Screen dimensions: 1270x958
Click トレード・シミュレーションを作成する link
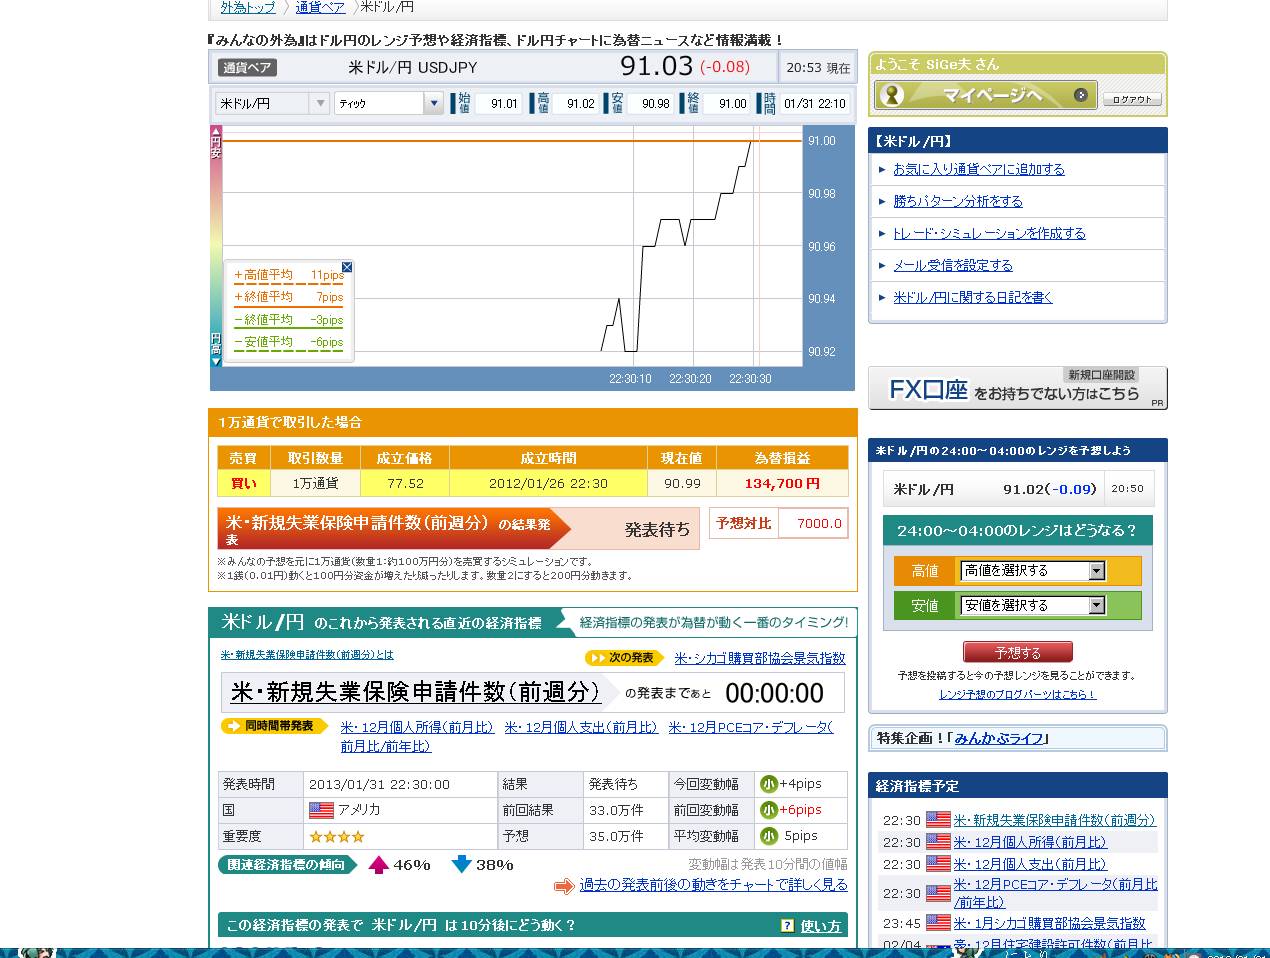tap(989, 233)
